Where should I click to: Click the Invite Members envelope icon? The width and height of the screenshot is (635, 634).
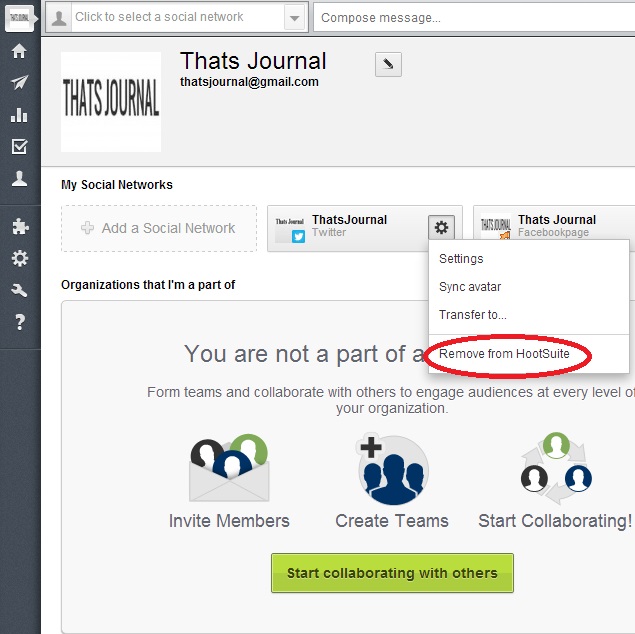pos(229,468)
